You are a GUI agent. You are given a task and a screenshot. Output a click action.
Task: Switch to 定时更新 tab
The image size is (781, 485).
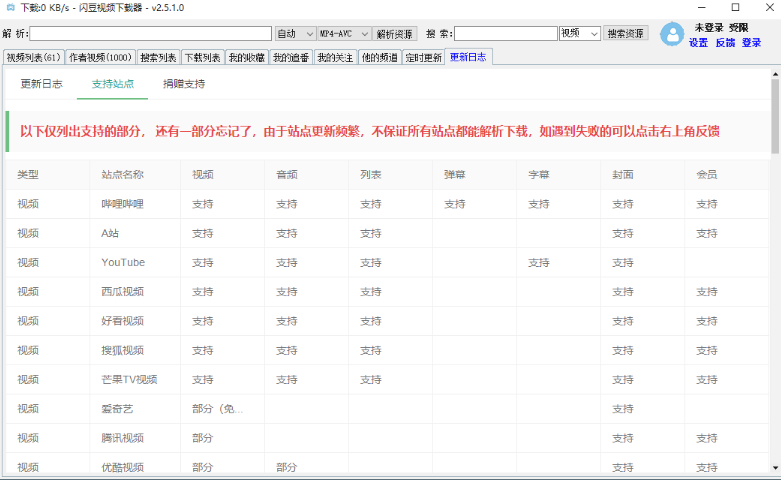tap(423, 58)
